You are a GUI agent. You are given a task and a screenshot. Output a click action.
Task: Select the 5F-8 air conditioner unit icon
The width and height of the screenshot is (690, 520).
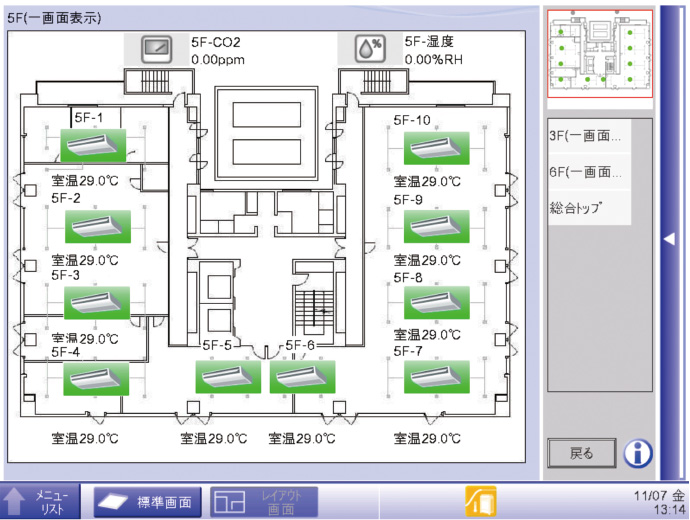pyautogui.click(x=437, y=303)
